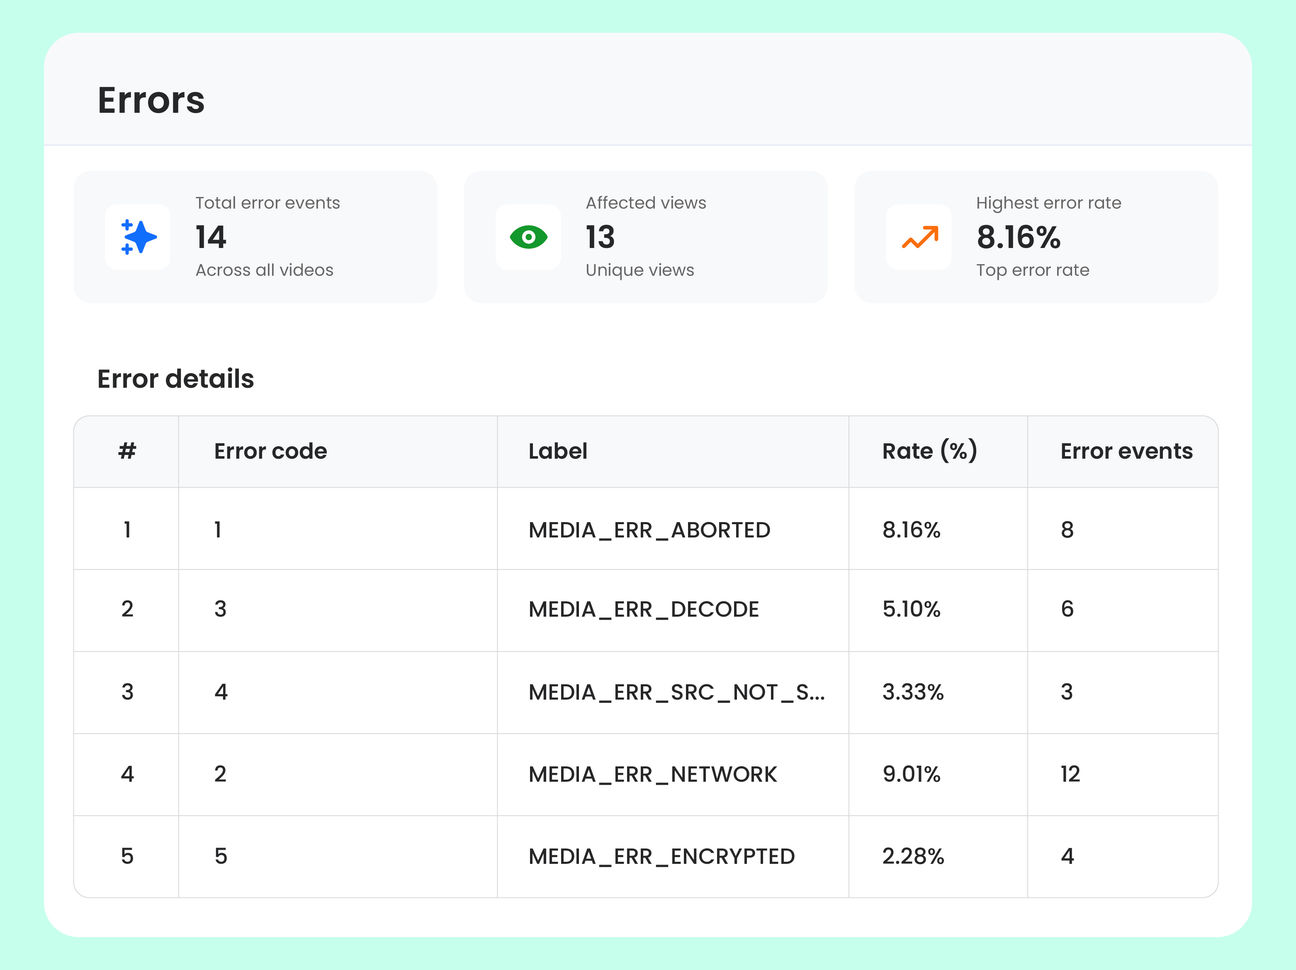This screenshot has height=970, width=1296.
Task: Click the 'Across all videos' caption
Action: pos(264,270)
